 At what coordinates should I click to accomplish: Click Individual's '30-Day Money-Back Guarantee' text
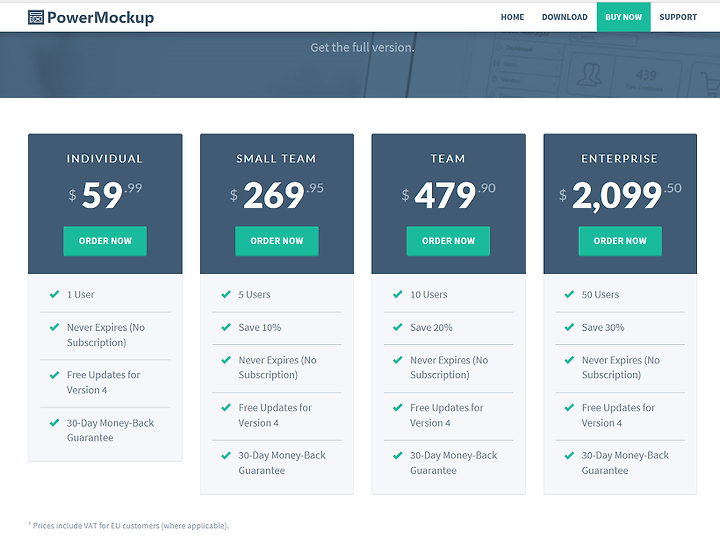click(x=111, y=431)
